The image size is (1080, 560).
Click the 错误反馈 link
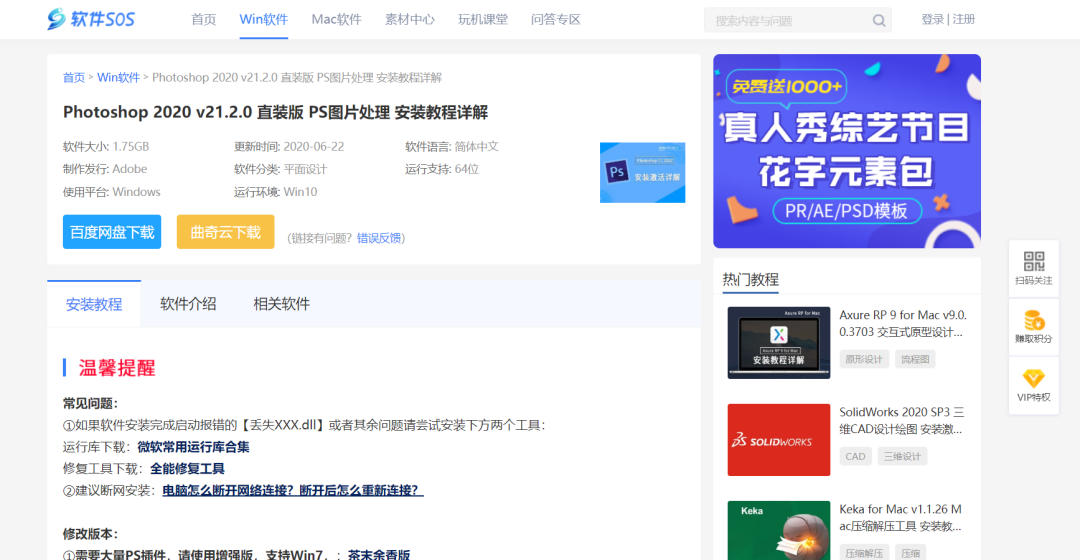coord(380,238)
